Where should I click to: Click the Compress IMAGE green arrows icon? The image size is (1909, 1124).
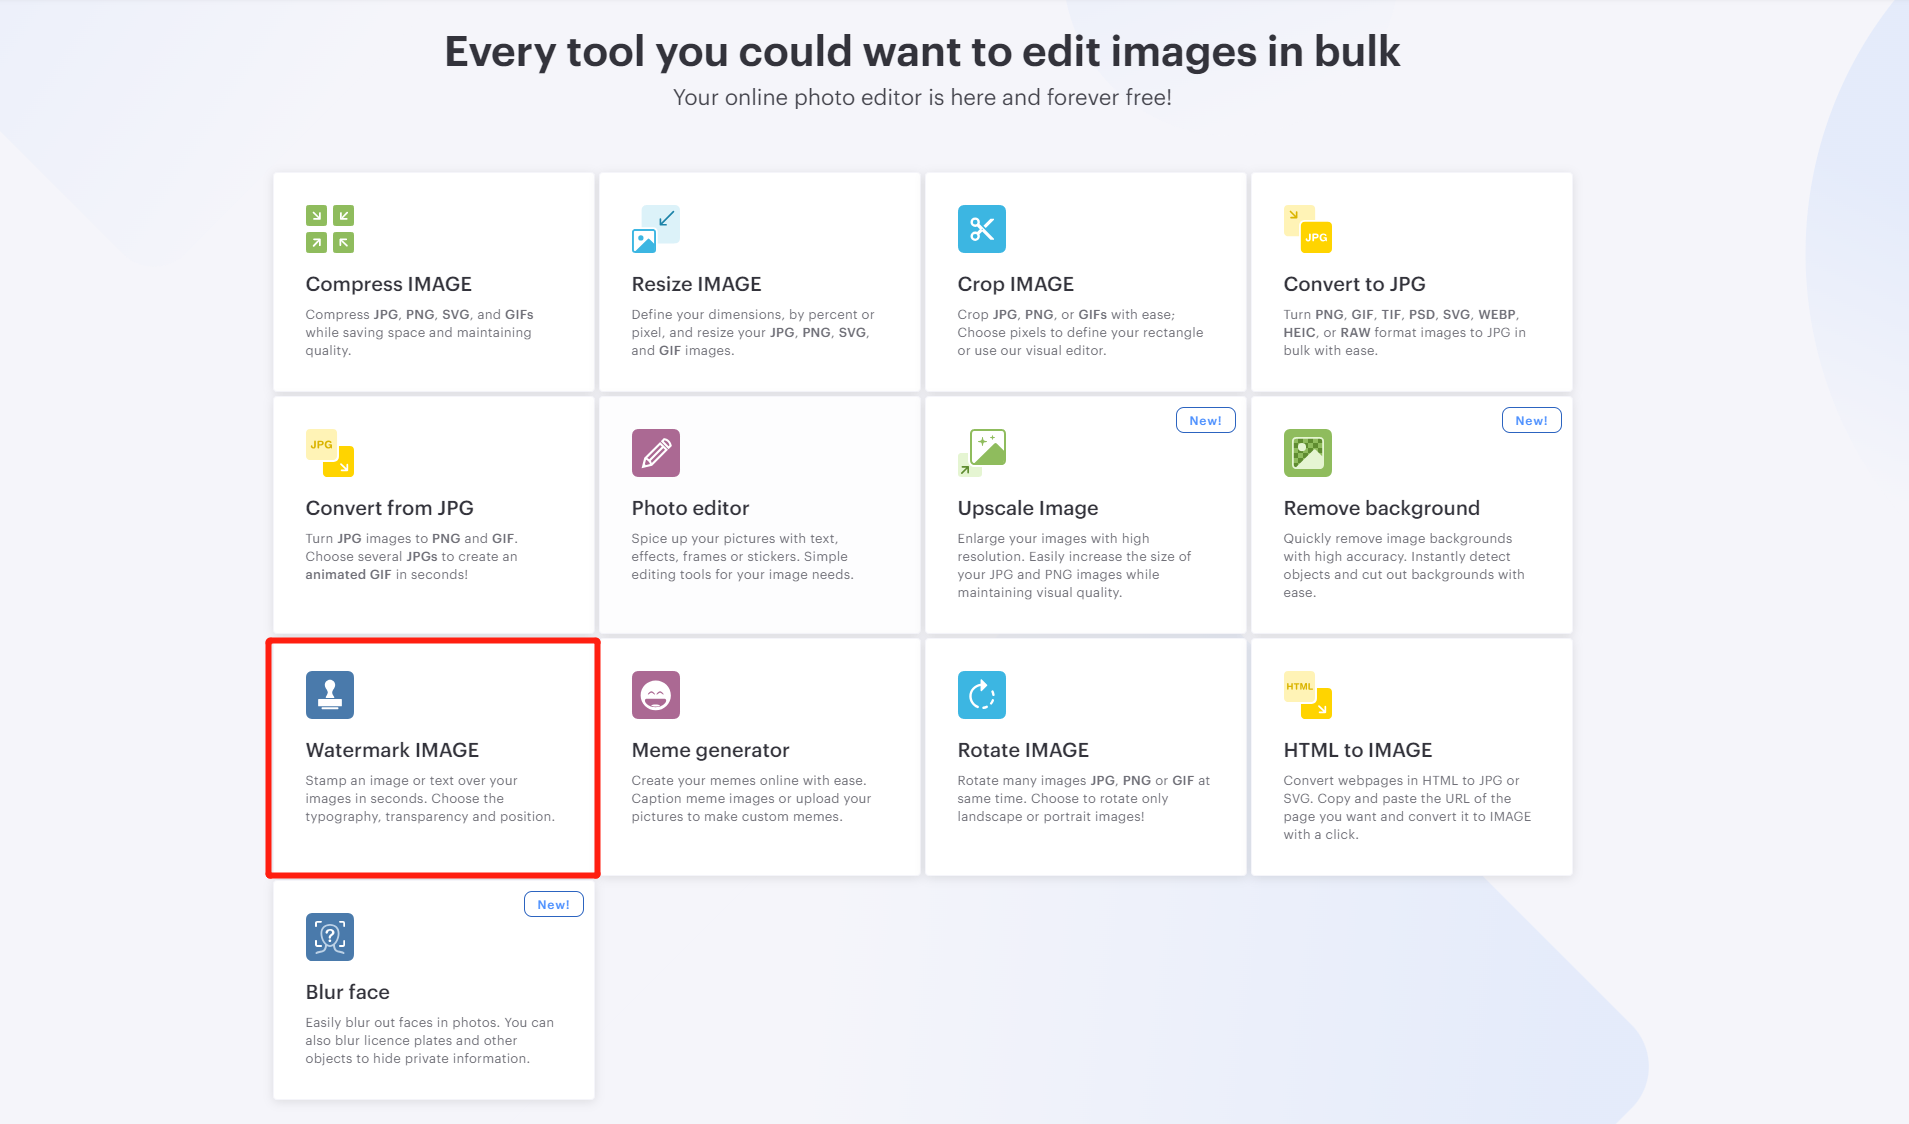[330, 229]
